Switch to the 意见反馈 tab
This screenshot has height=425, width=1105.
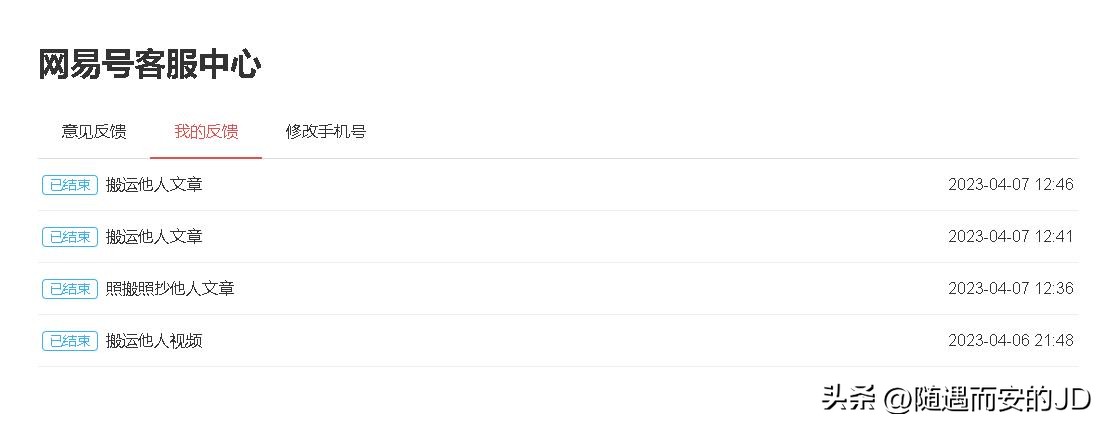pyautogui.click(x=94, y=132)
